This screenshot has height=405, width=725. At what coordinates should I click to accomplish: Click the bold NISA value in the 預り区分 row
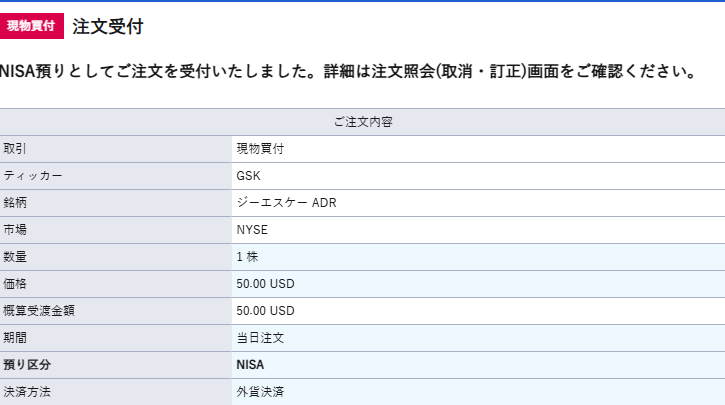pos(251,365)
